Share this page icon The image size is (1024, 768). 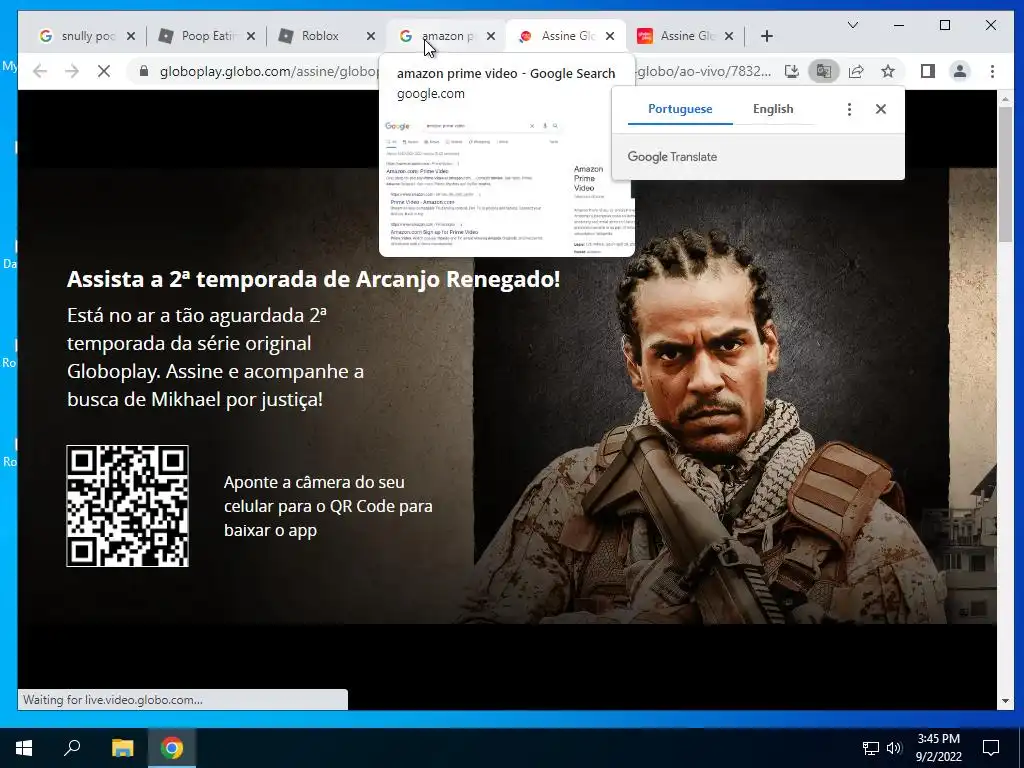pyautogui.click(x=856, y=71)
